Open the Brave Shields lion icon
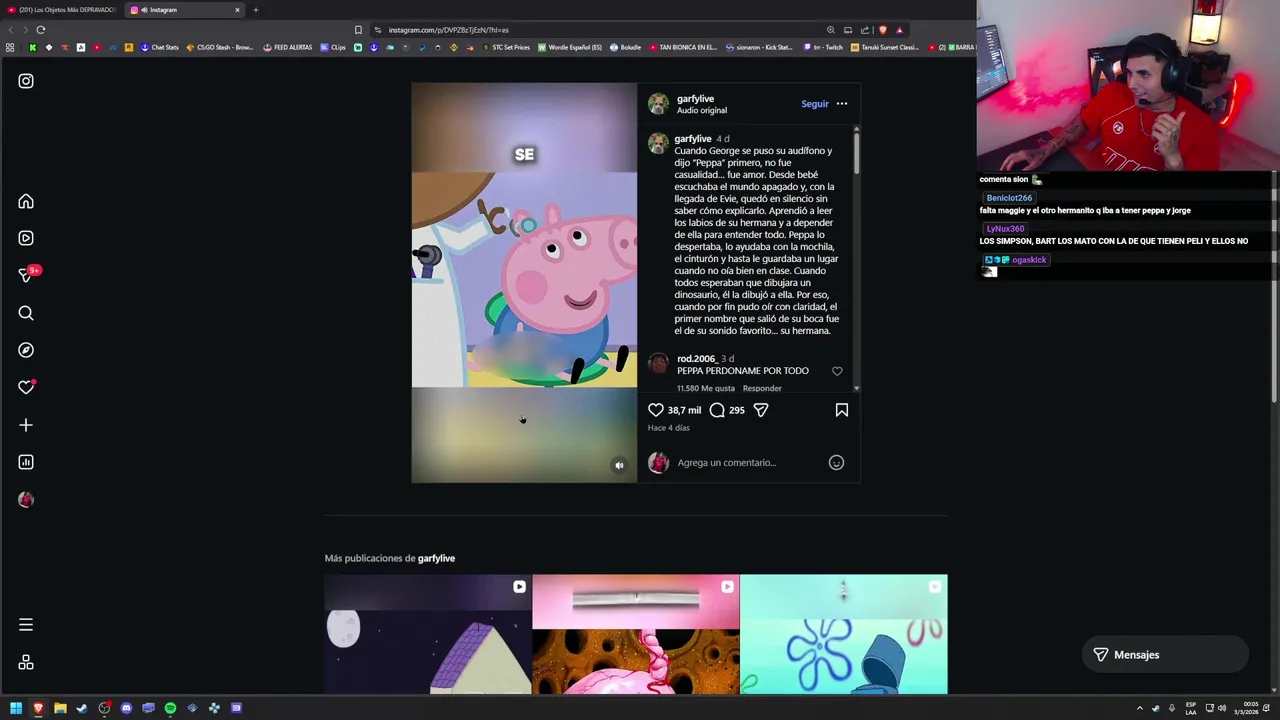 point(883,30)
